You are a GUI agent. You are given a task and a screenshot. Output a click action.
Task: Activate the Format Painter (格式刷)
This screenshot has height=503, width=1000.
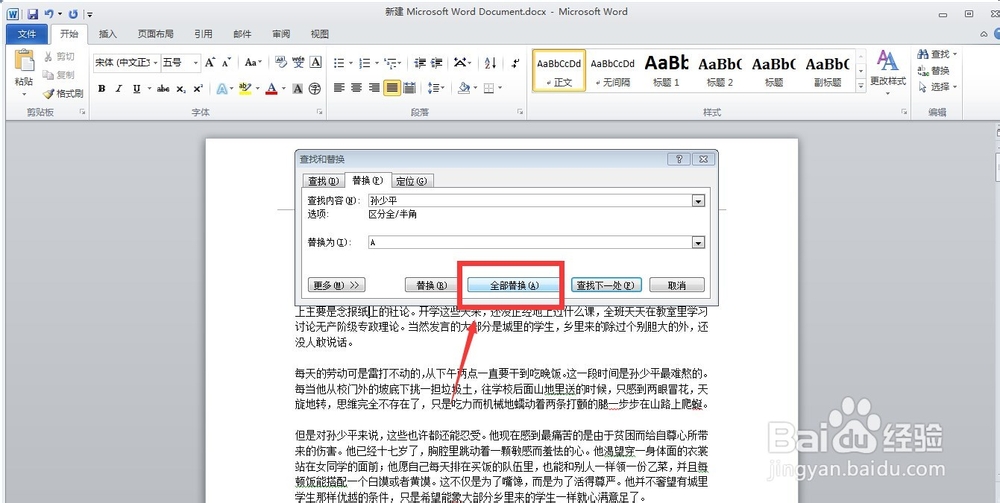[x=63, y=93]
